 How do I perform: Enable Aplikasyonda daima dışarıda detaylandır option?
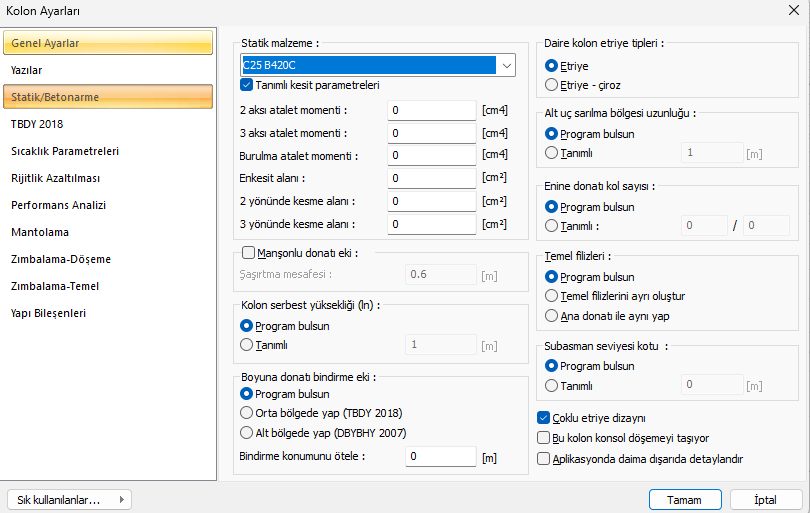coord(544,459)
